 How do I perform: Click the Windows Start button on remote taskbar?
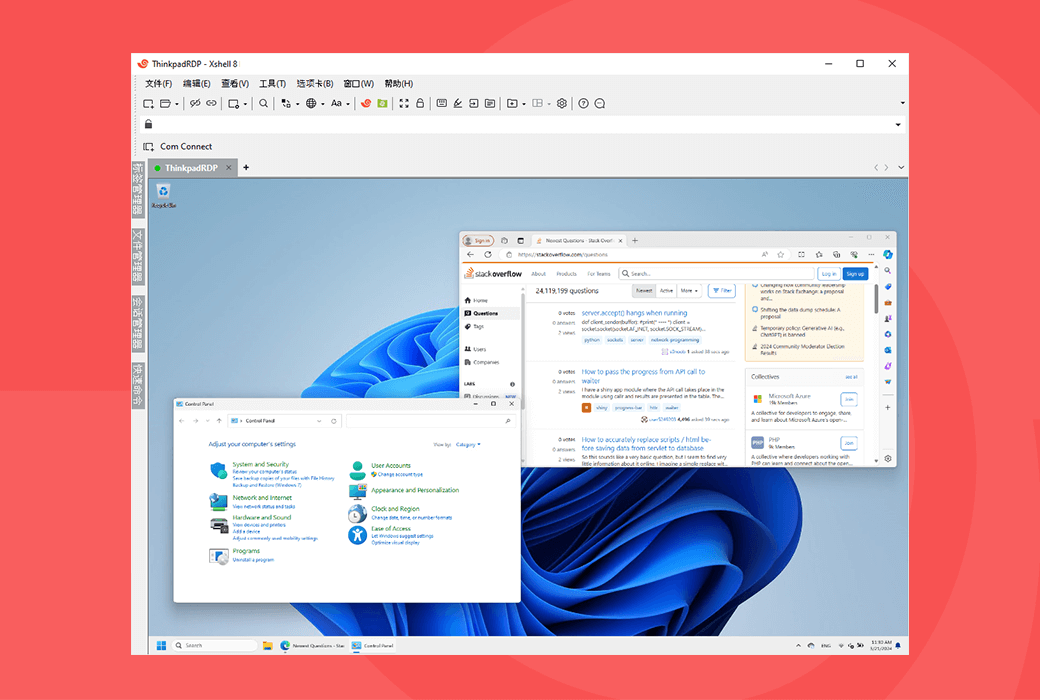pos(159,645)
